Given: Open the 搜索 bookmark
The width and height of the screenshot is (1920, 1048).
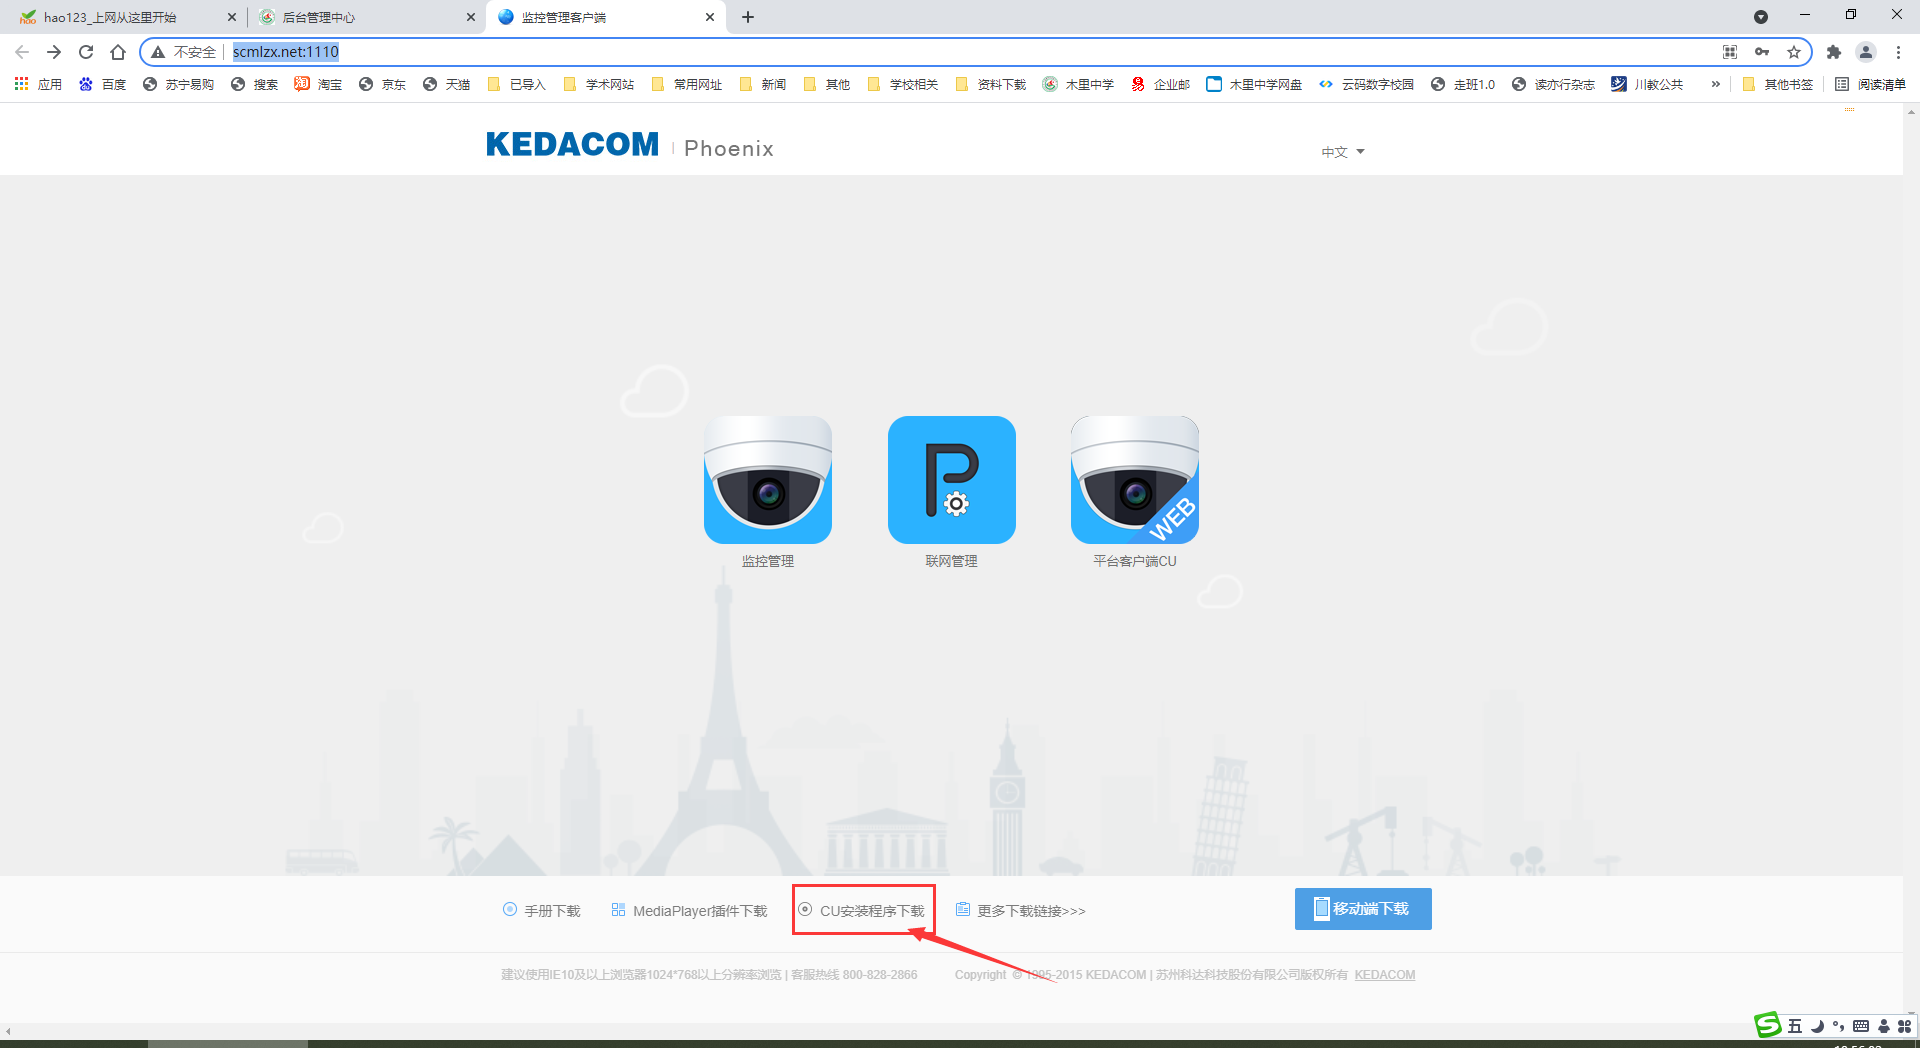Looking at the screenshot, I should (254, 84).
